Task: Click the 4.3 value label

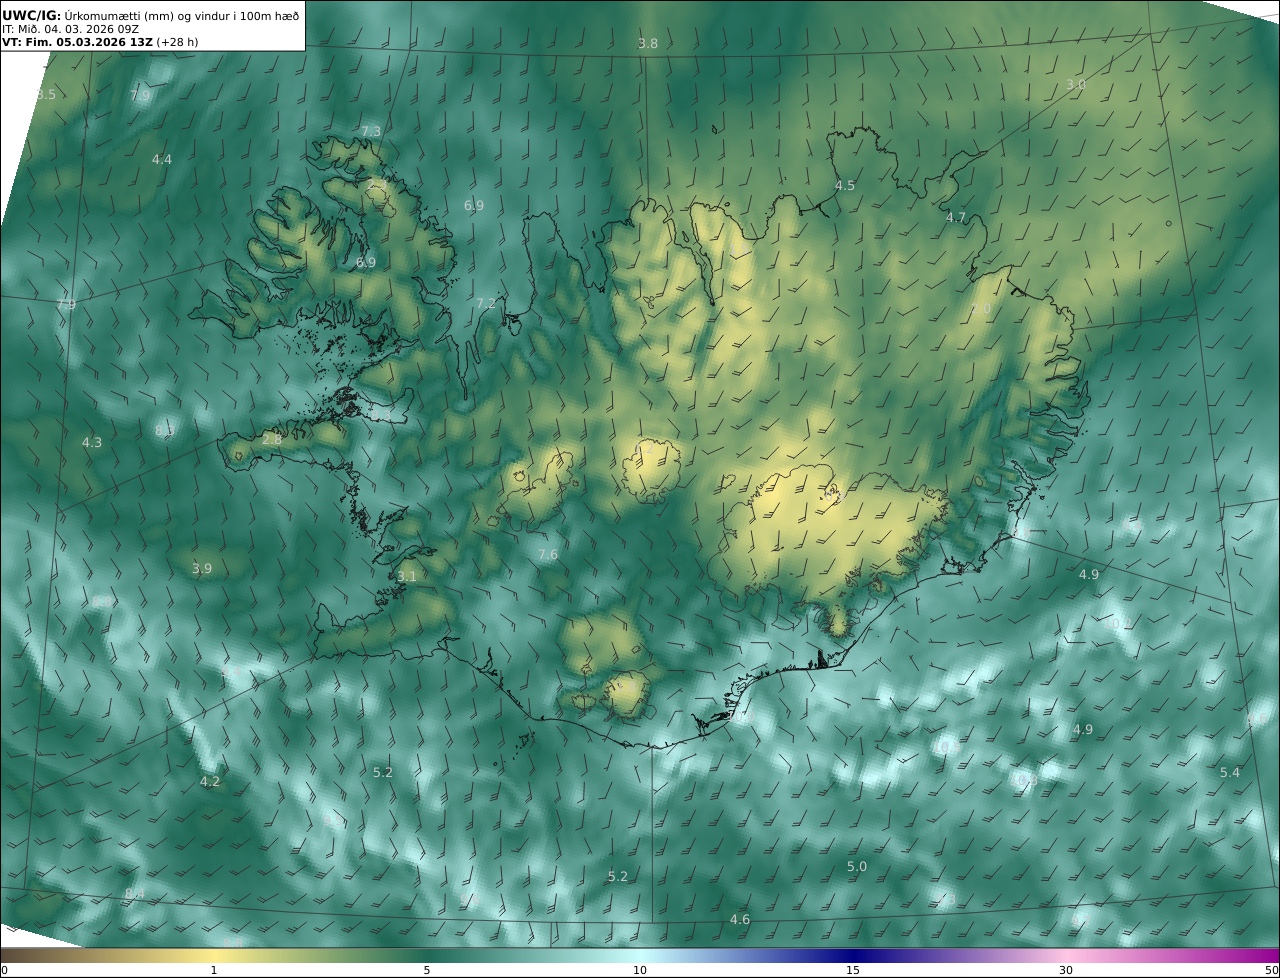Action: (92, 441)
